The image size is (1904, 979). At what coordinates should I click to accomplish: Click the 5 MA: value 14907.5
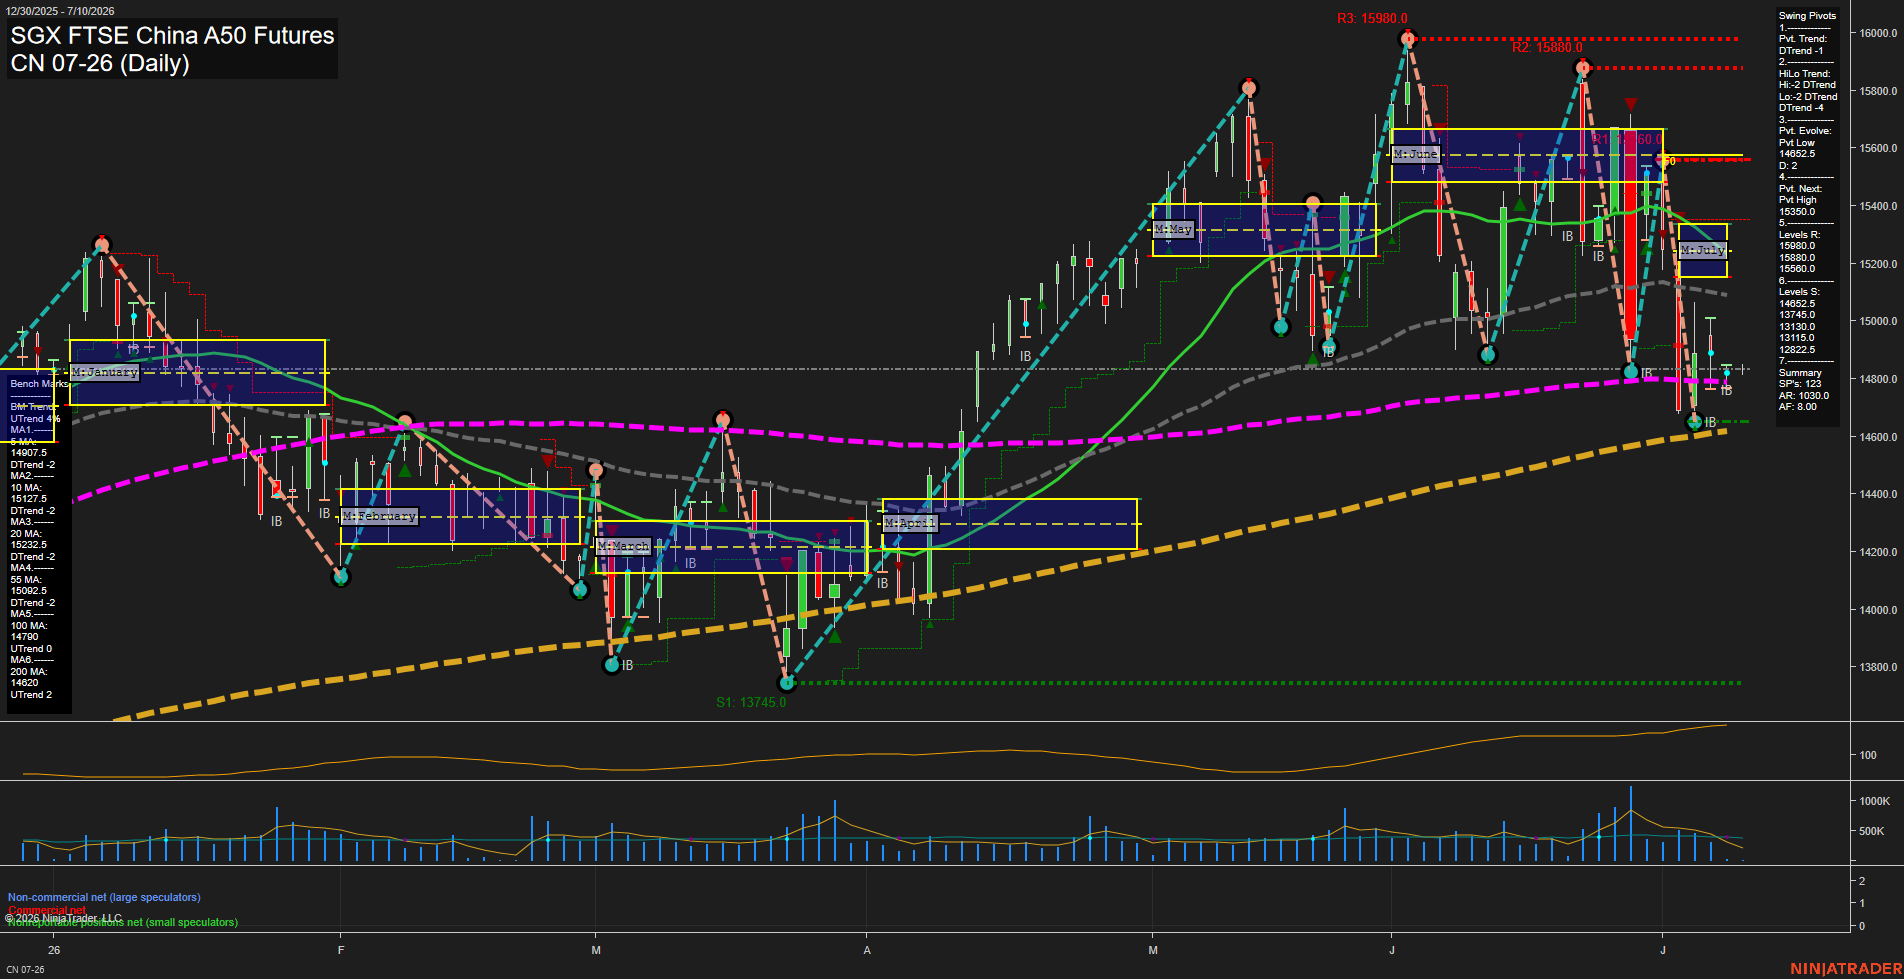coord(28,453)
